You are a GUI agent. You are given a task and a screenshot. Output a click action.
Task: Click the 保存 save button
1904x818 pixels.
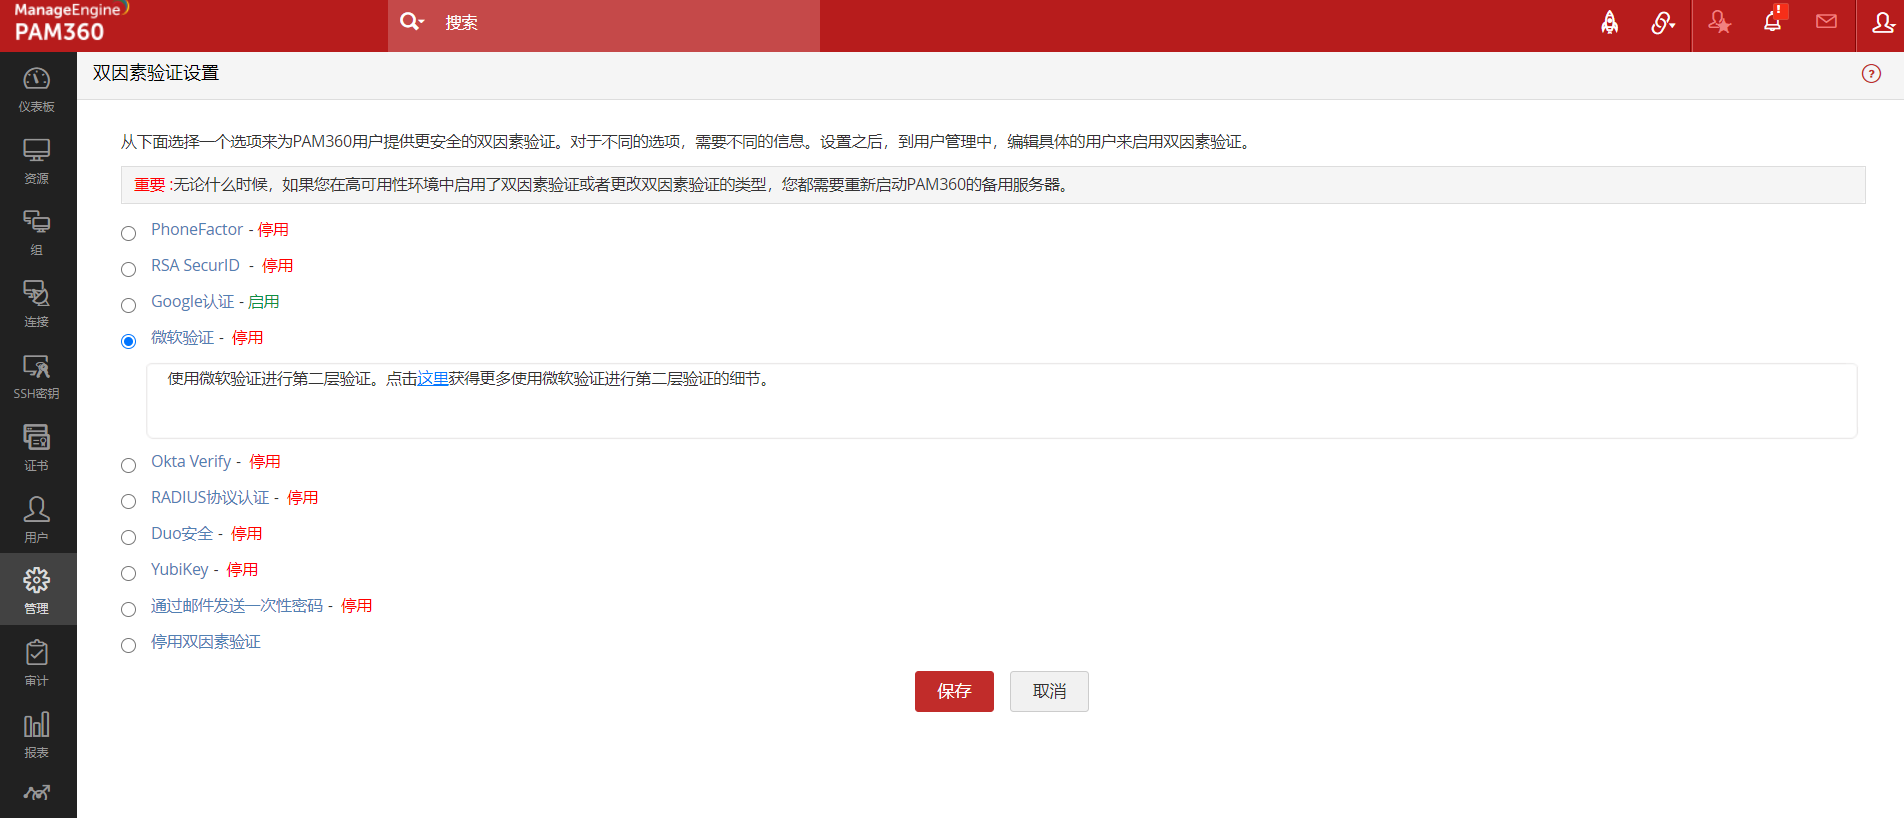(954, 691)
